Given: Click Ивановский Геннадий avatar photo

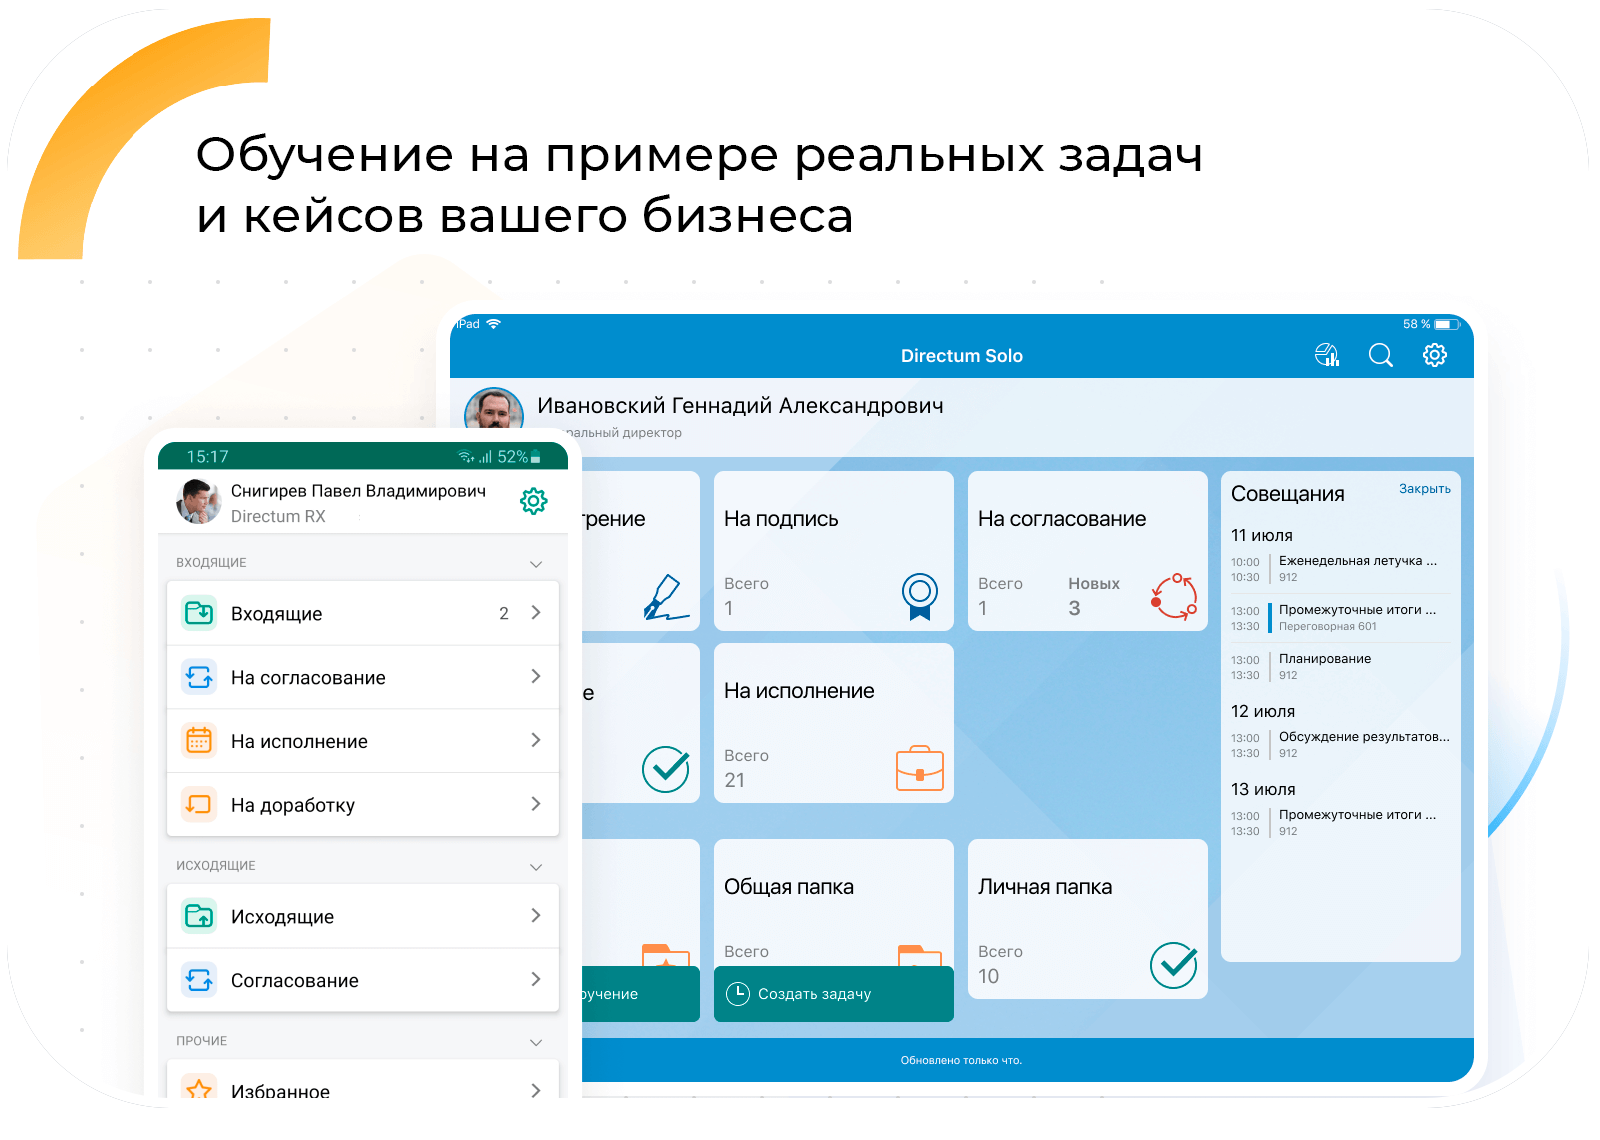Looking at the screenshot, I should [x=494, y=410].
